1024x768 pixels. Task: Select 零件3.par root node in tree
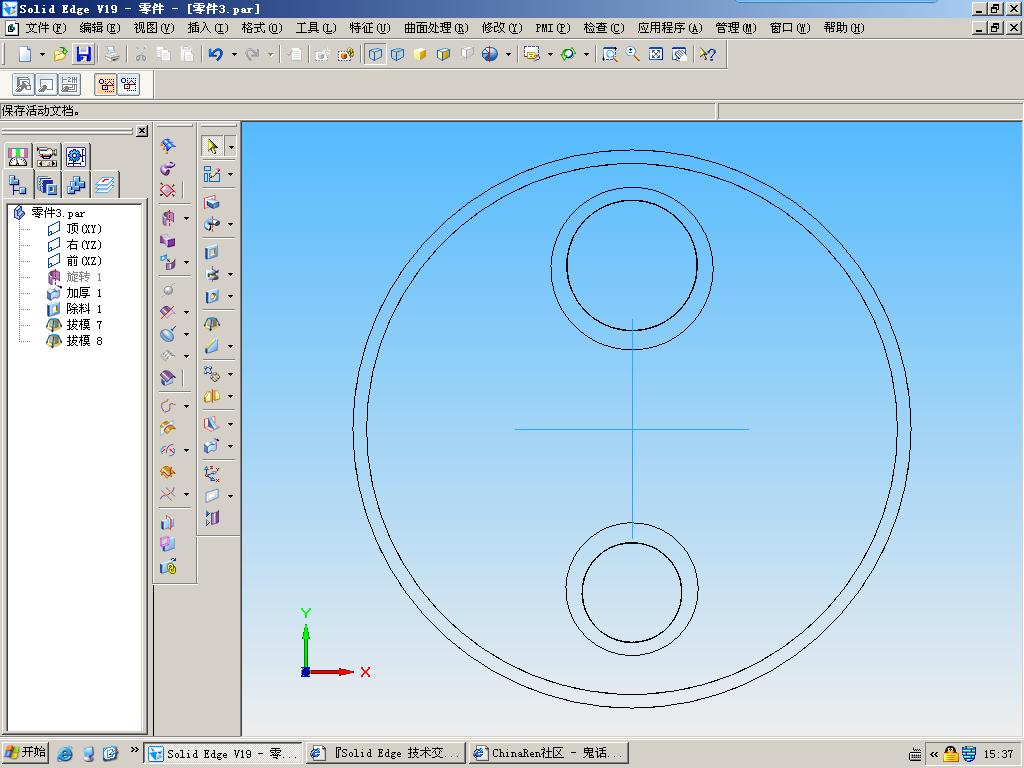58,213
